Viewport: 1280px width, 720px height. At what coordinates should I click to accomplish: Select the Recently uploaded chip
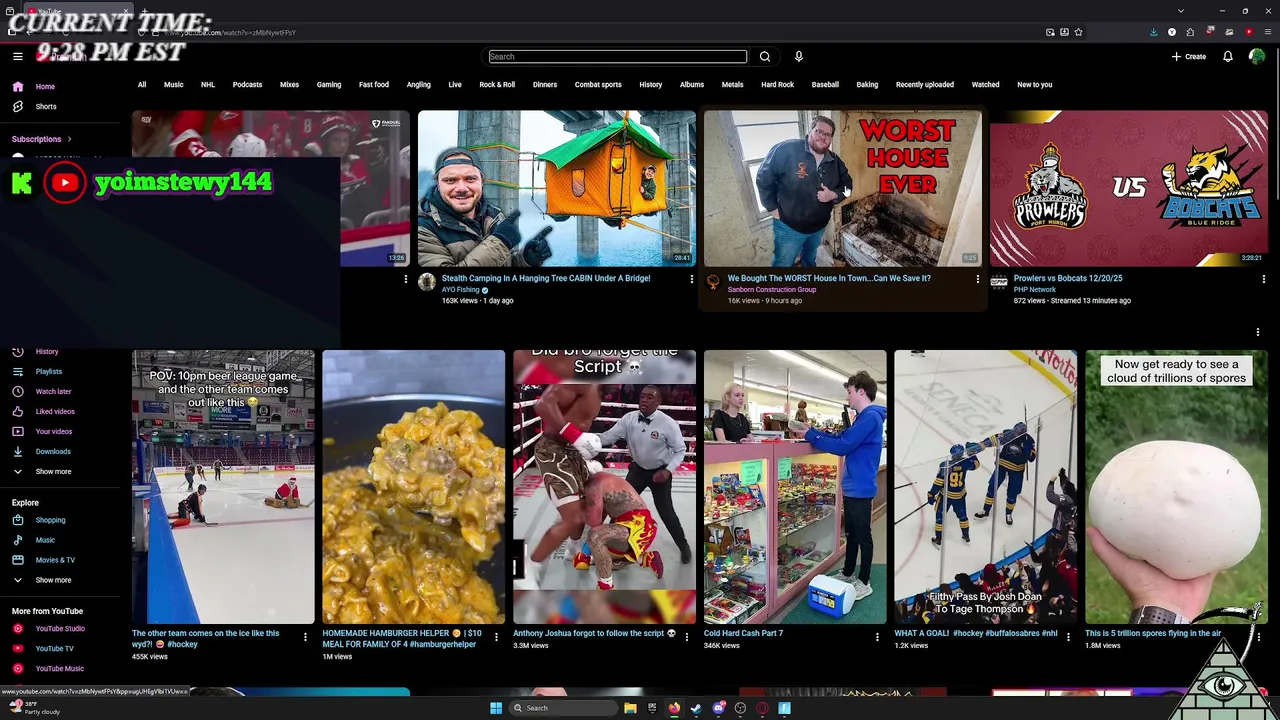pyautogui.click(x=925, y=85)
